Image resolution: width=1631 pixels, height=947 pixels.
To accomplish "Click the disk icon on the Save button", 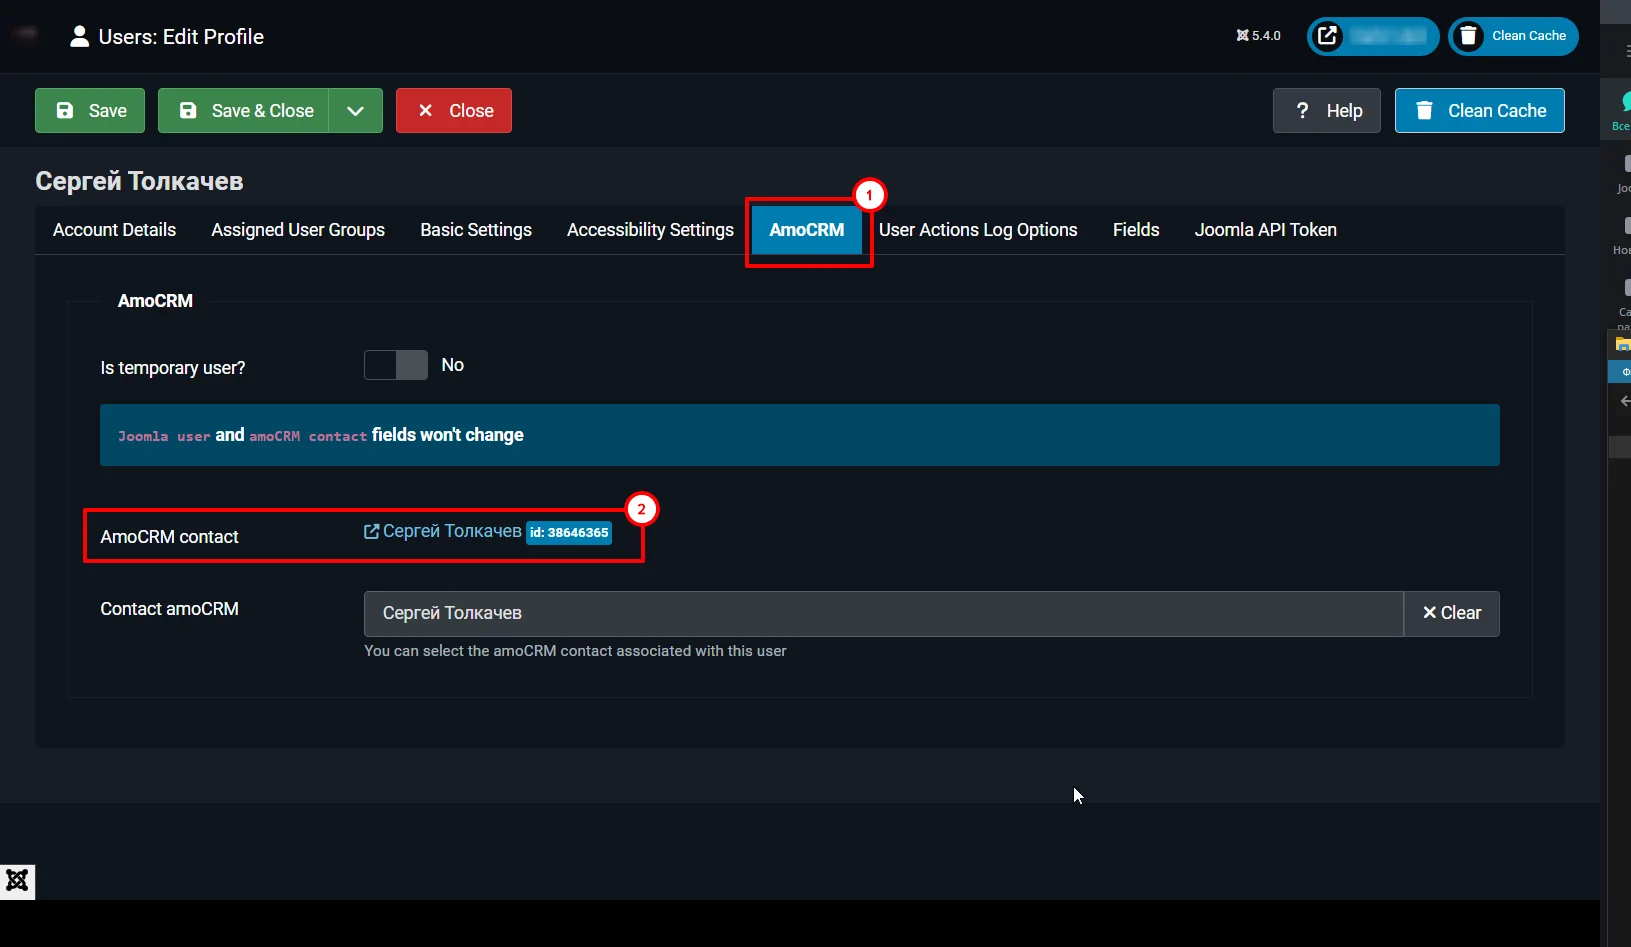I will (x=65, y=110).
